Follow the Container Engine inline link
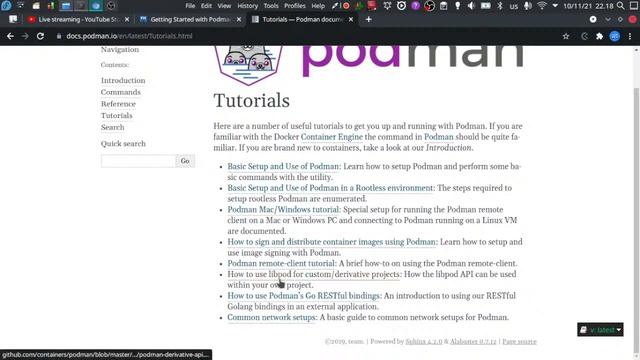This screenshot has height=360, width=640. 331,137
